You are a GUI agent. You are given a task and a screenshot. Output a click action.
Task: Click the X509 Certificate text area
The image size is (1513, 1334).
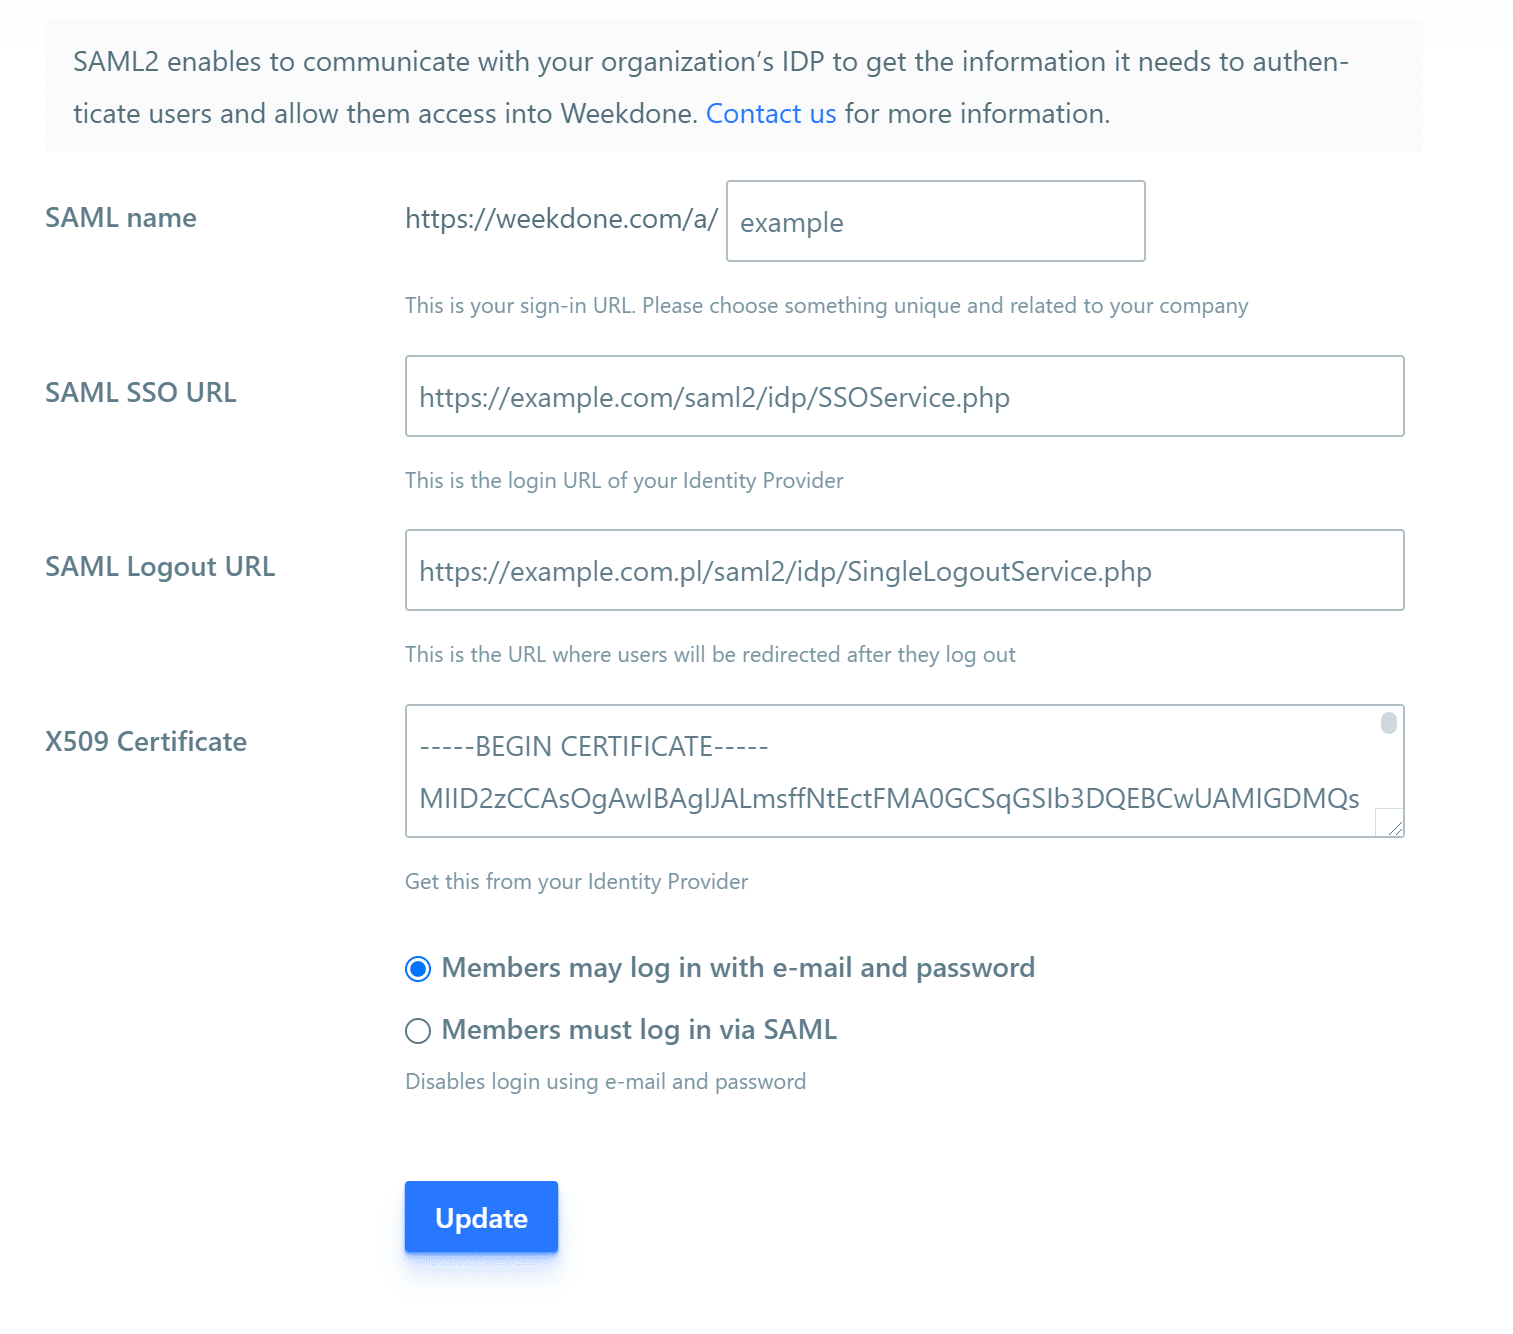(x=890, y=771)
